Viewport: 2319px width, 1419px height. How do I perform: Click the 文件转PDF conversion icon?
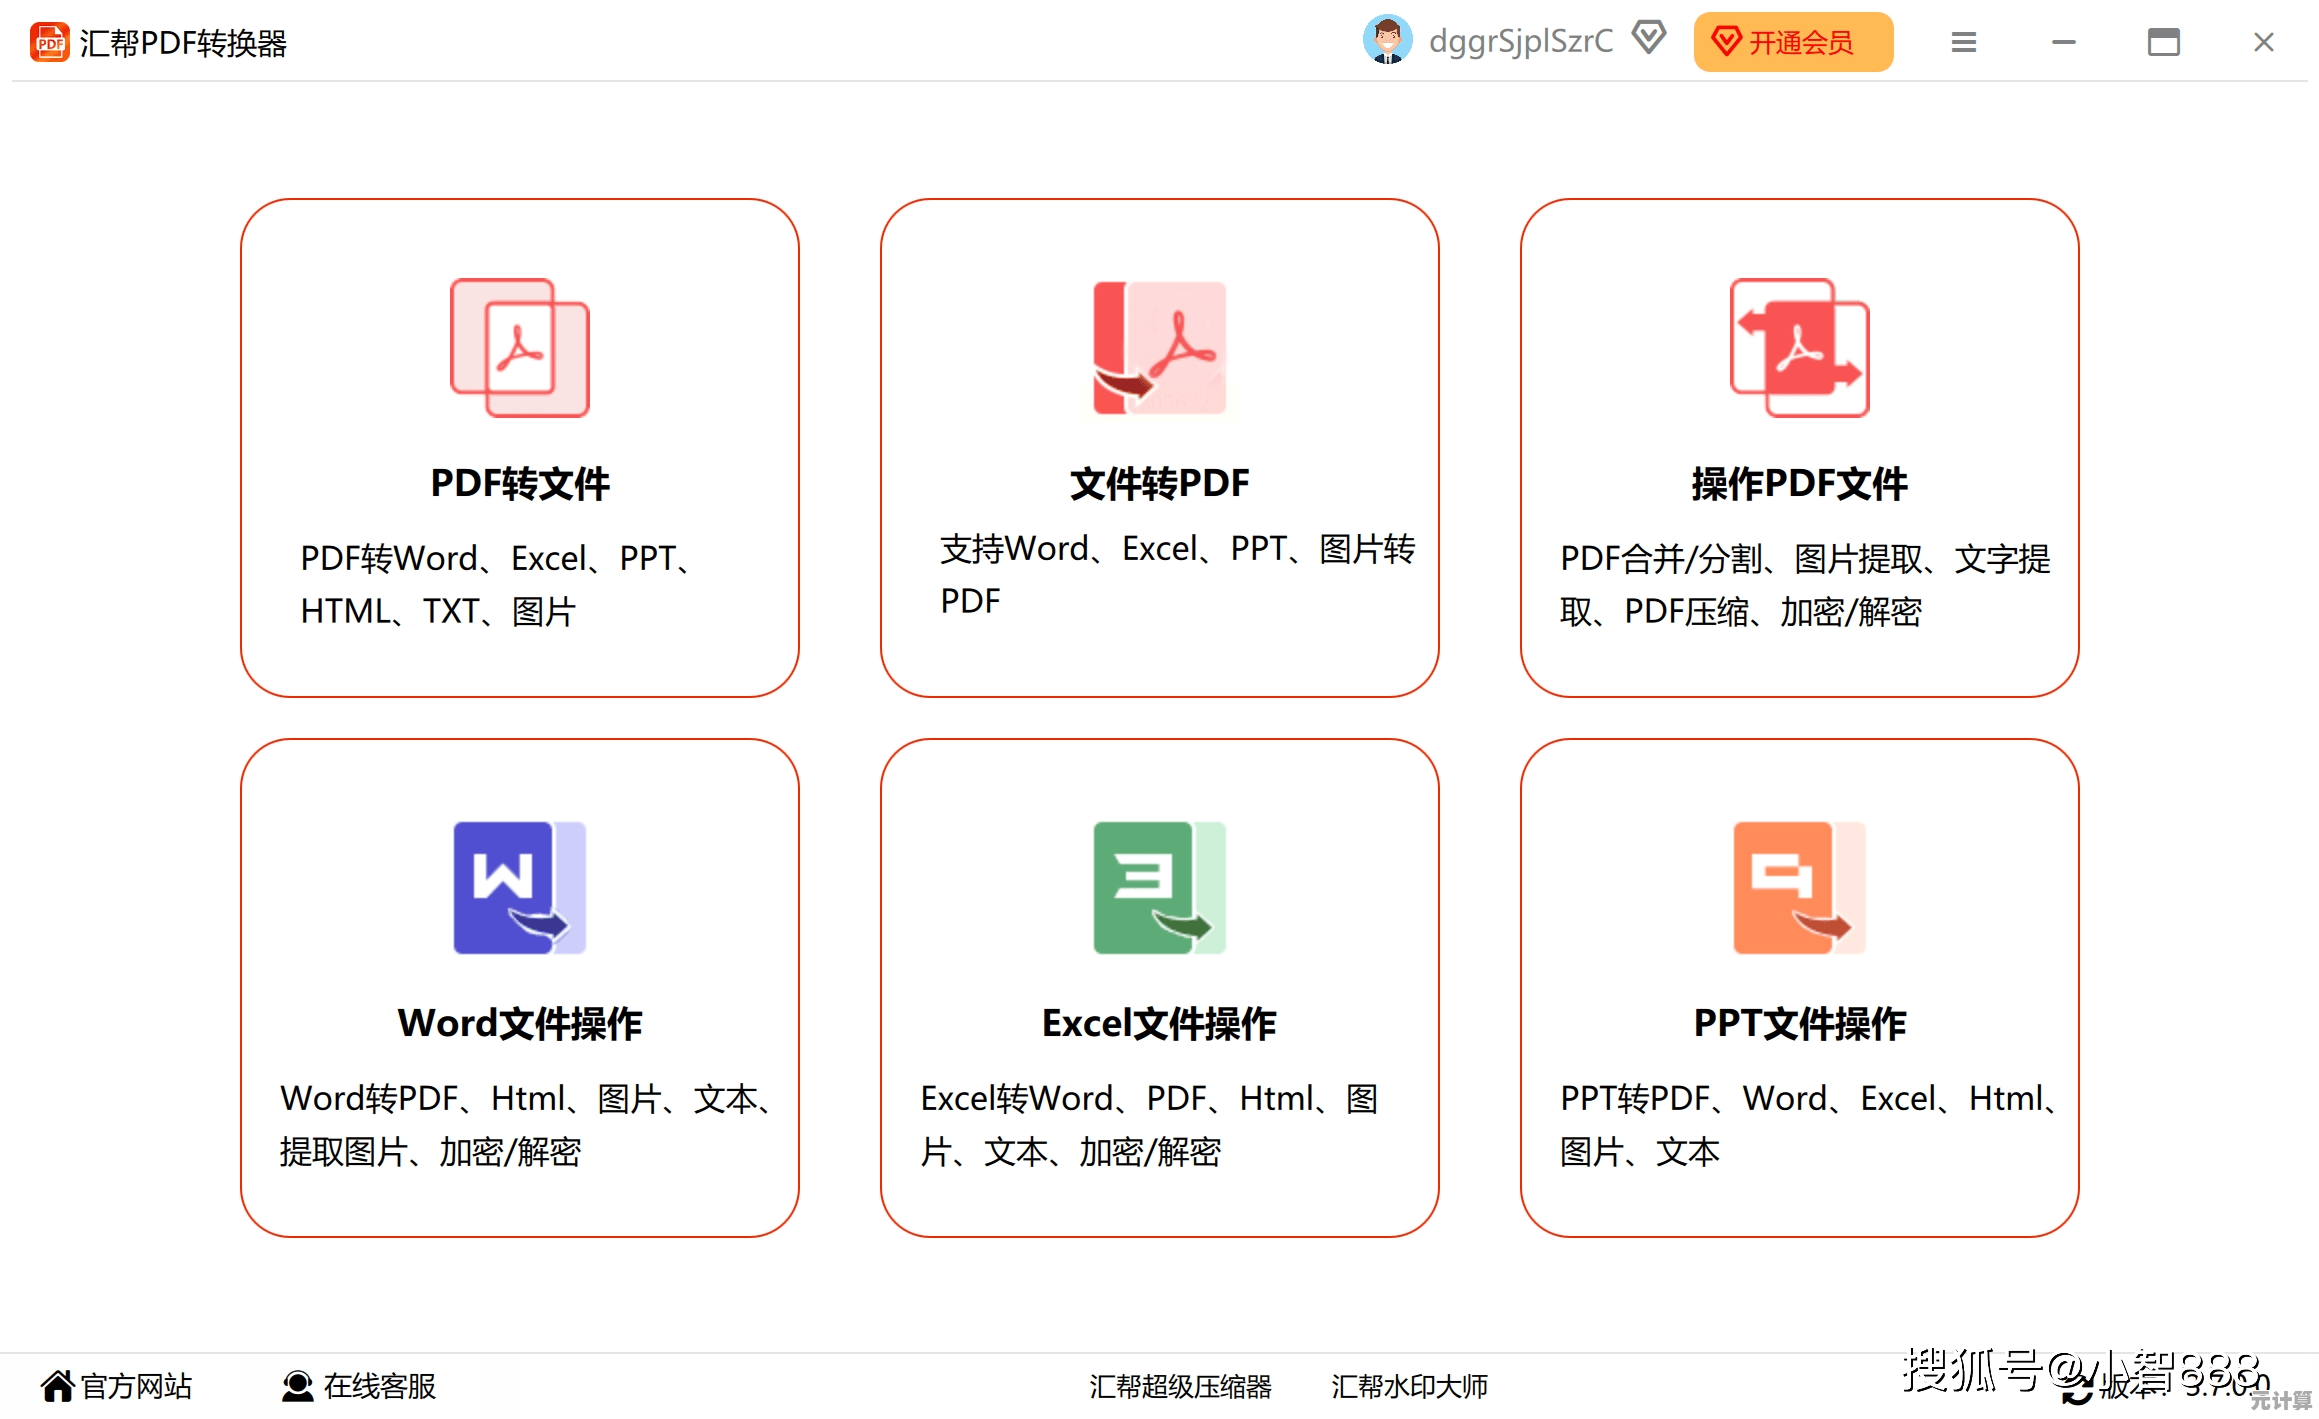pyautogui.click(x=1159, y=348)
